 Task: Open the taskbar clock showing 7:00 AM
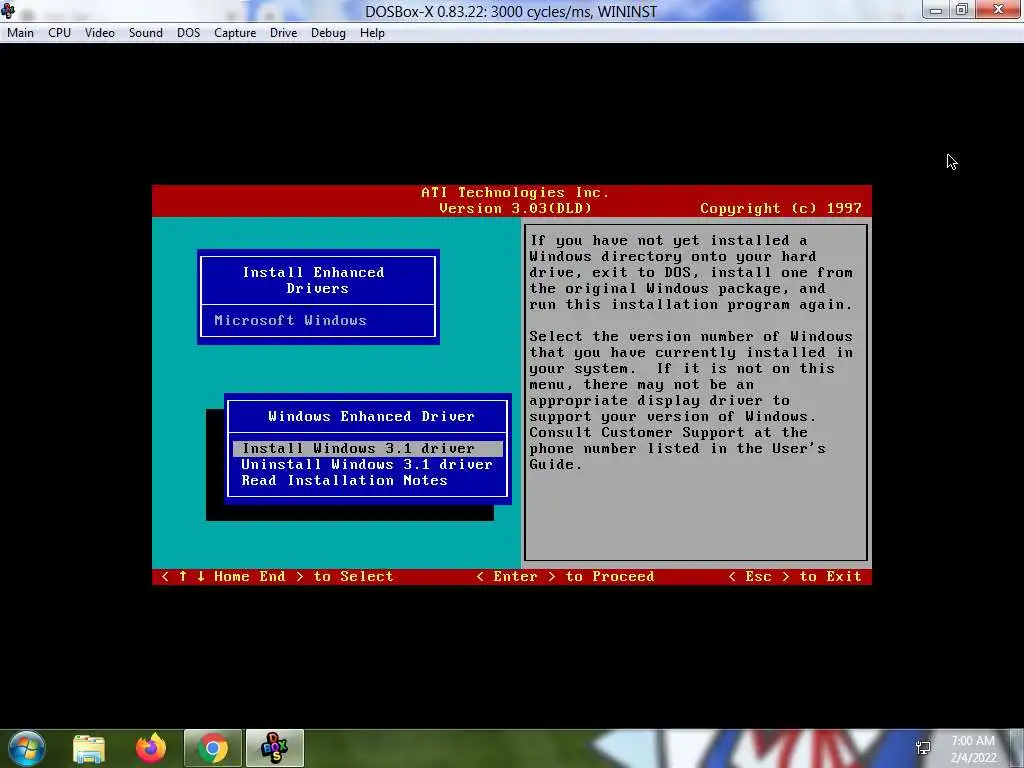[973, 749]
